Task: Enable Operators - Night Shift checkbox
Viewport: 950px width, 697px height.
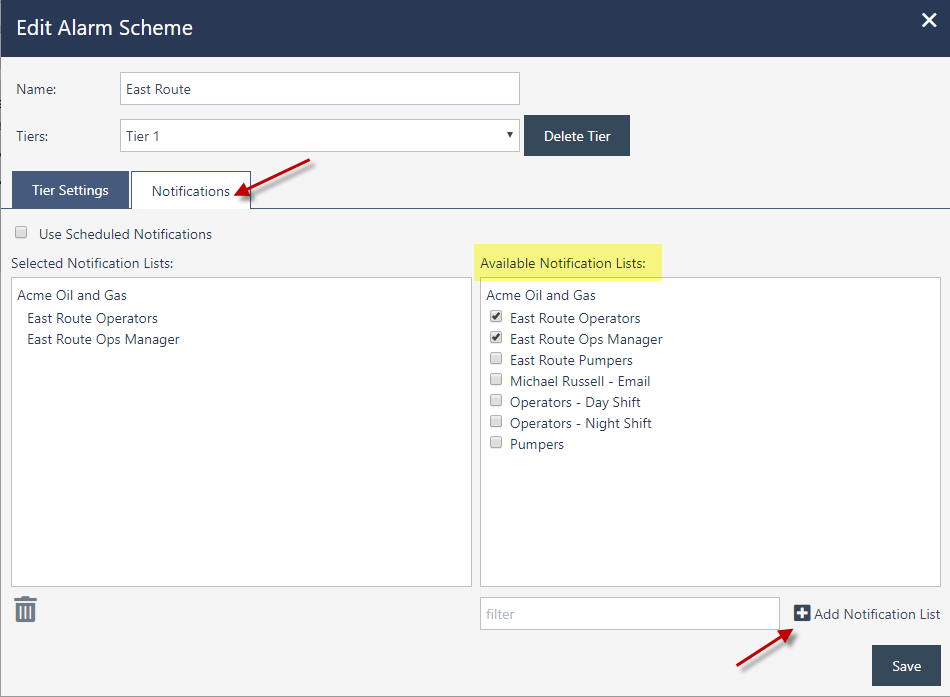Action: [x=496, y=421]
